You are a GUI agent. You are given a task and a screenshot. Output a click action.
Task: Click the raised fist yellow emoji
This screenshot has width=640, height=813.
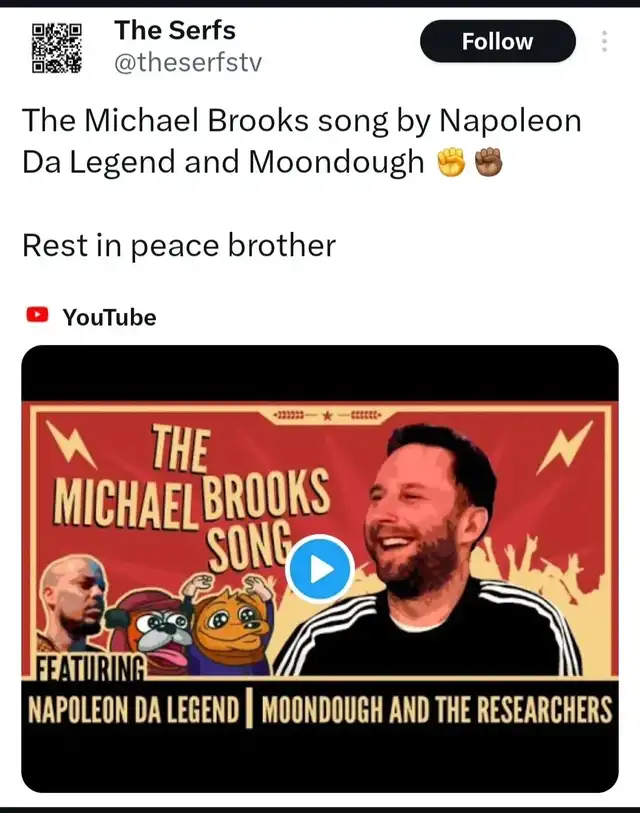coord(450,162)
